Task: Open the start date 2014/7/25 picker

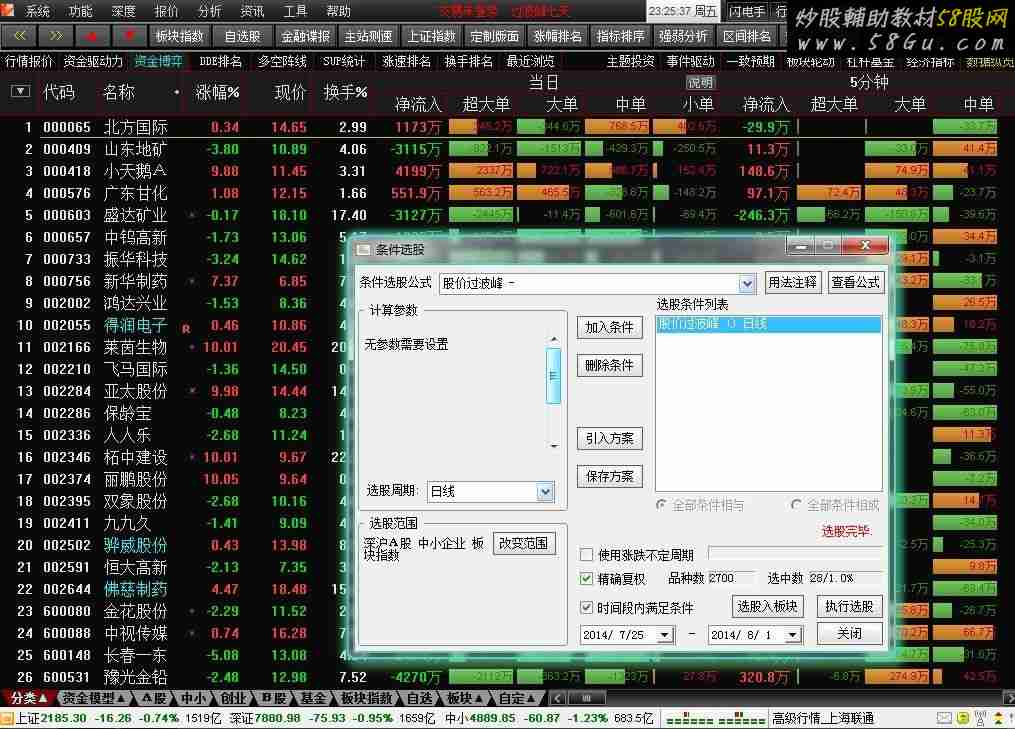Action: [x=664, y=635]
